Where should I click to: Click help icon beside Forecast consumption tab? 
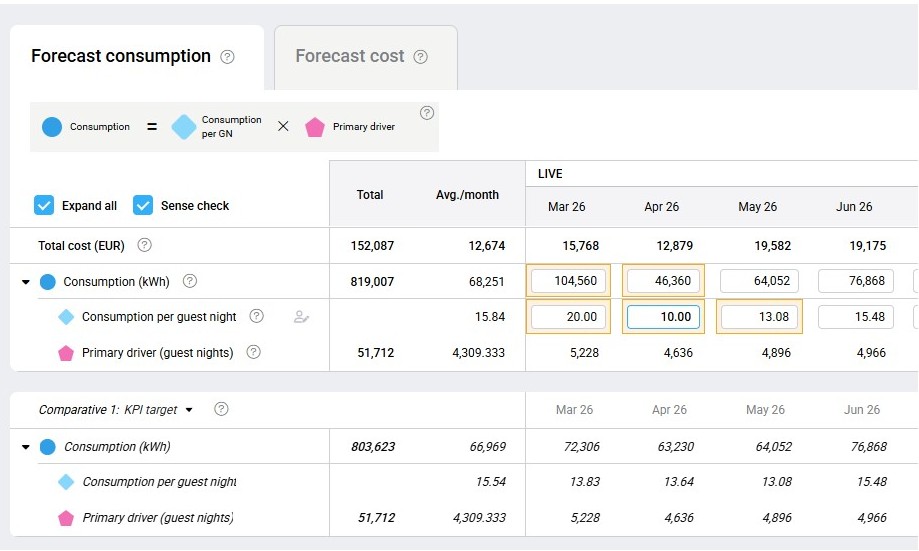tap(227, 57)
